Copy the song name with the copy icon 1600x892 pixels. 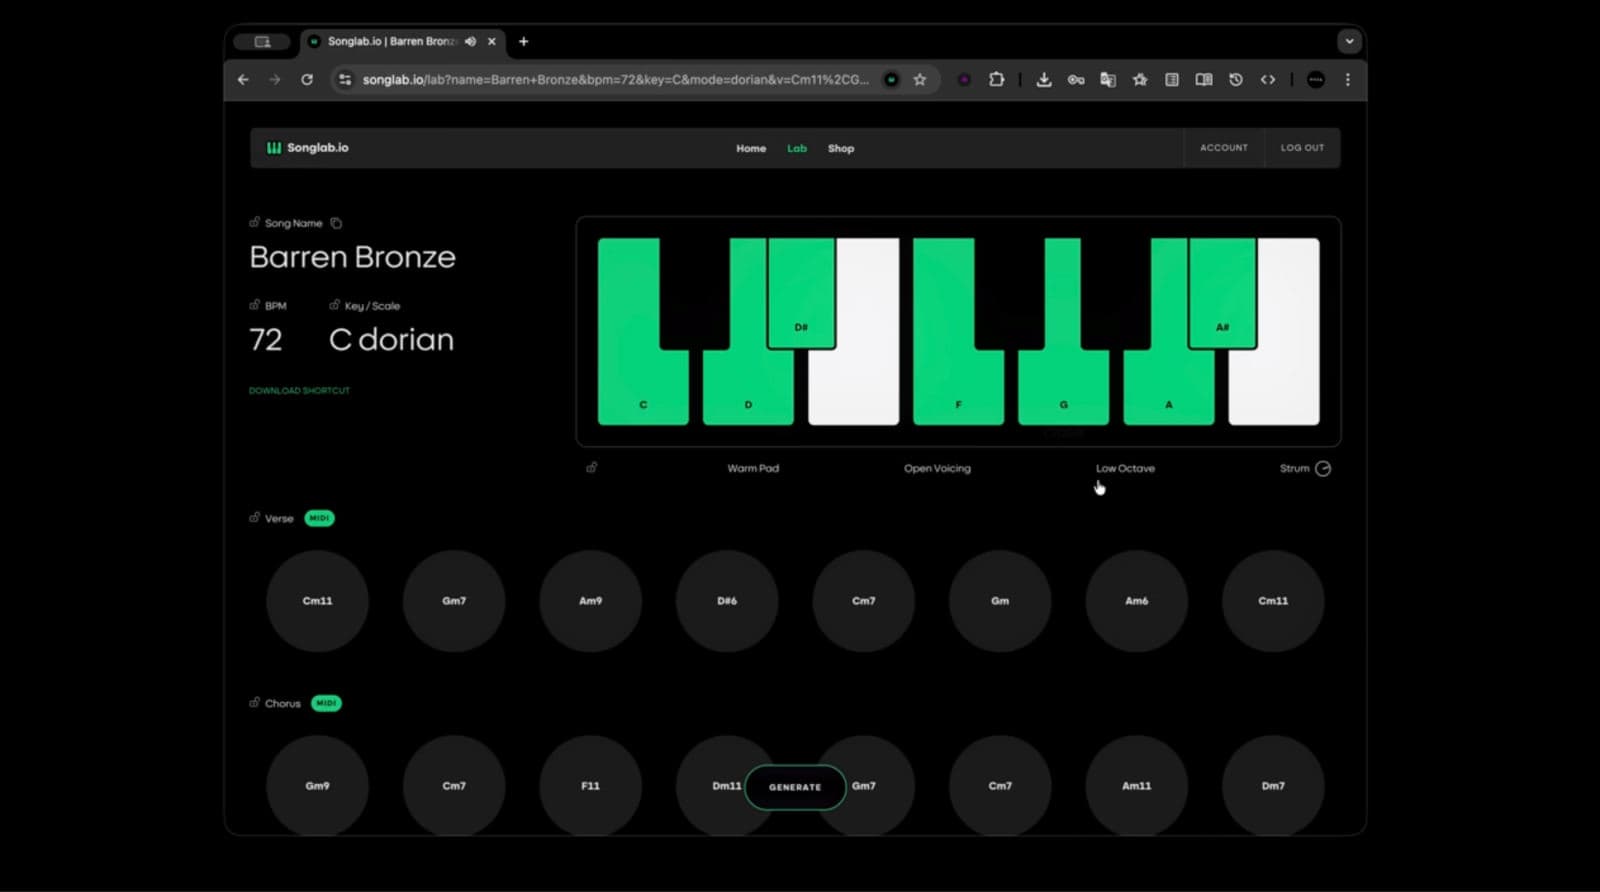coord(336,223)
